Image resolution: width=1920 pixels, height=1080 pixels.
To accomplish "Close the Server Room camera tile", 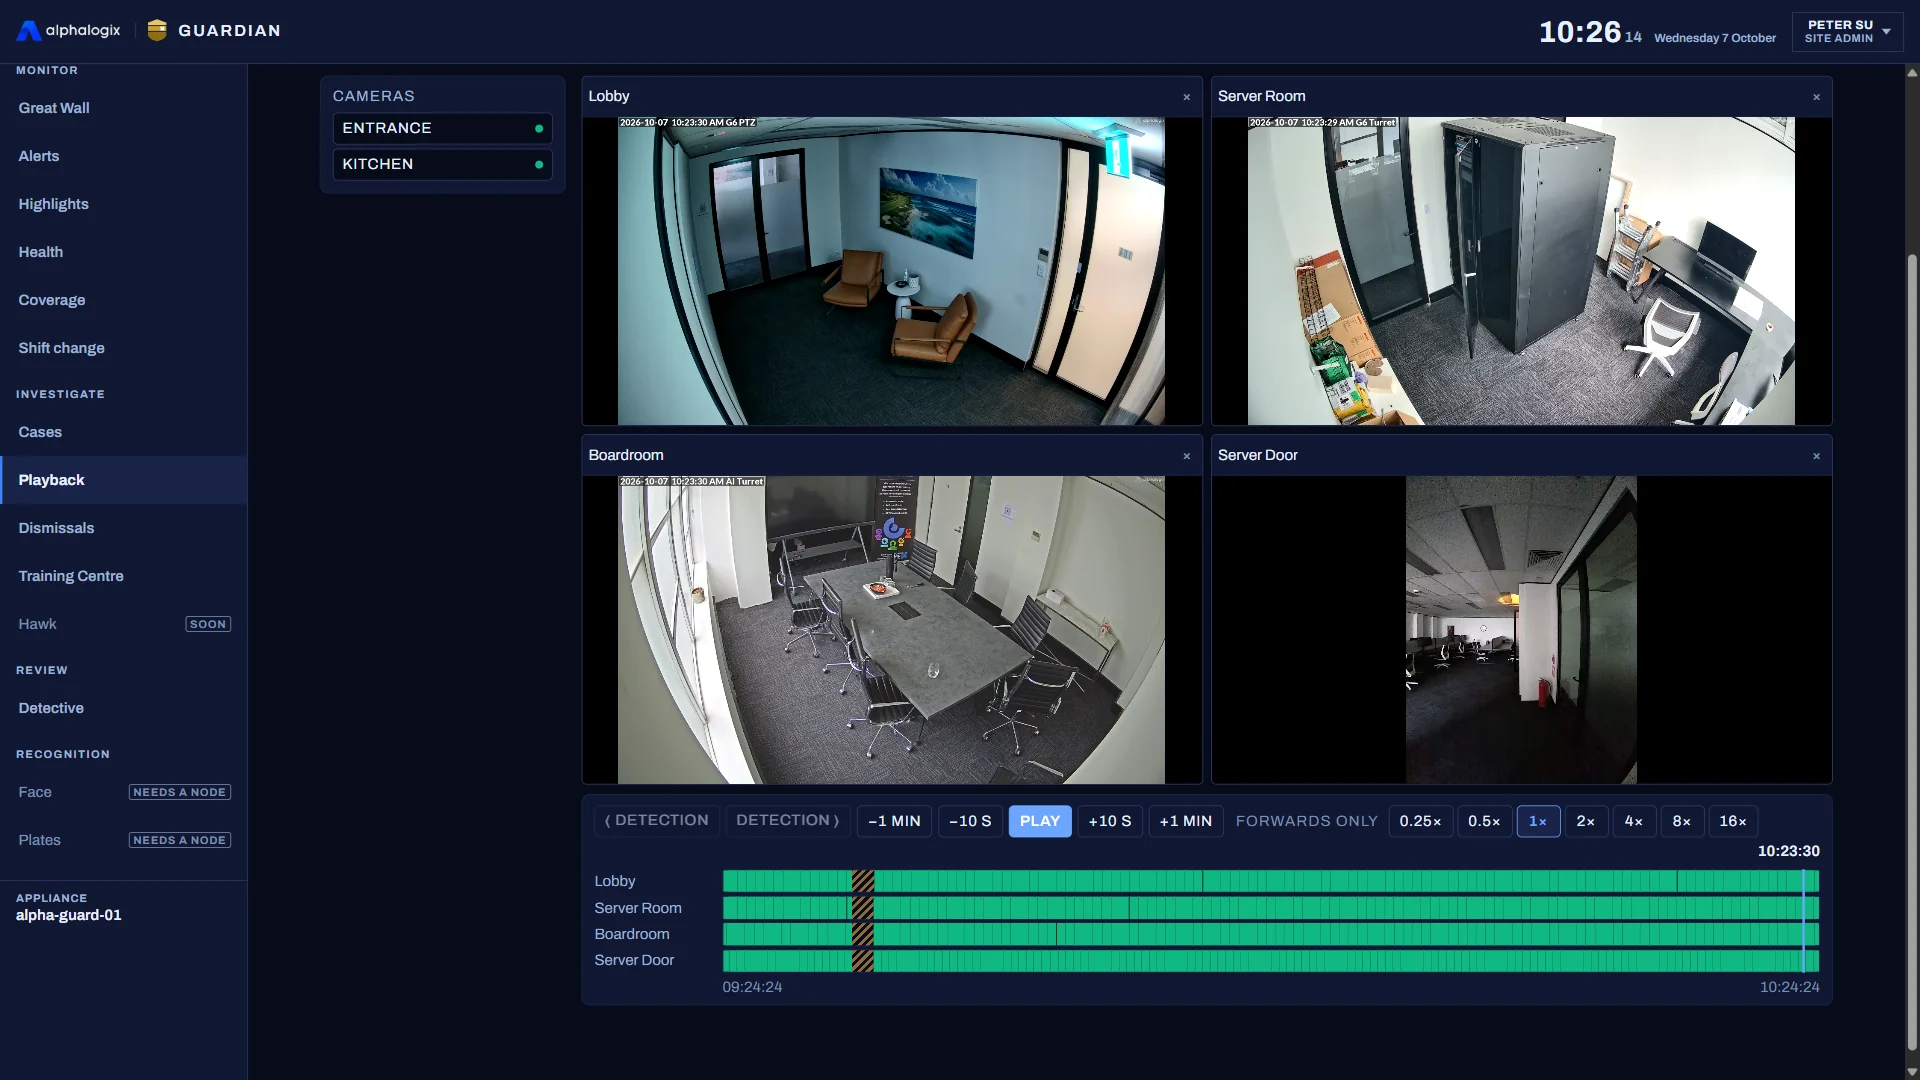I will 1816,97.
